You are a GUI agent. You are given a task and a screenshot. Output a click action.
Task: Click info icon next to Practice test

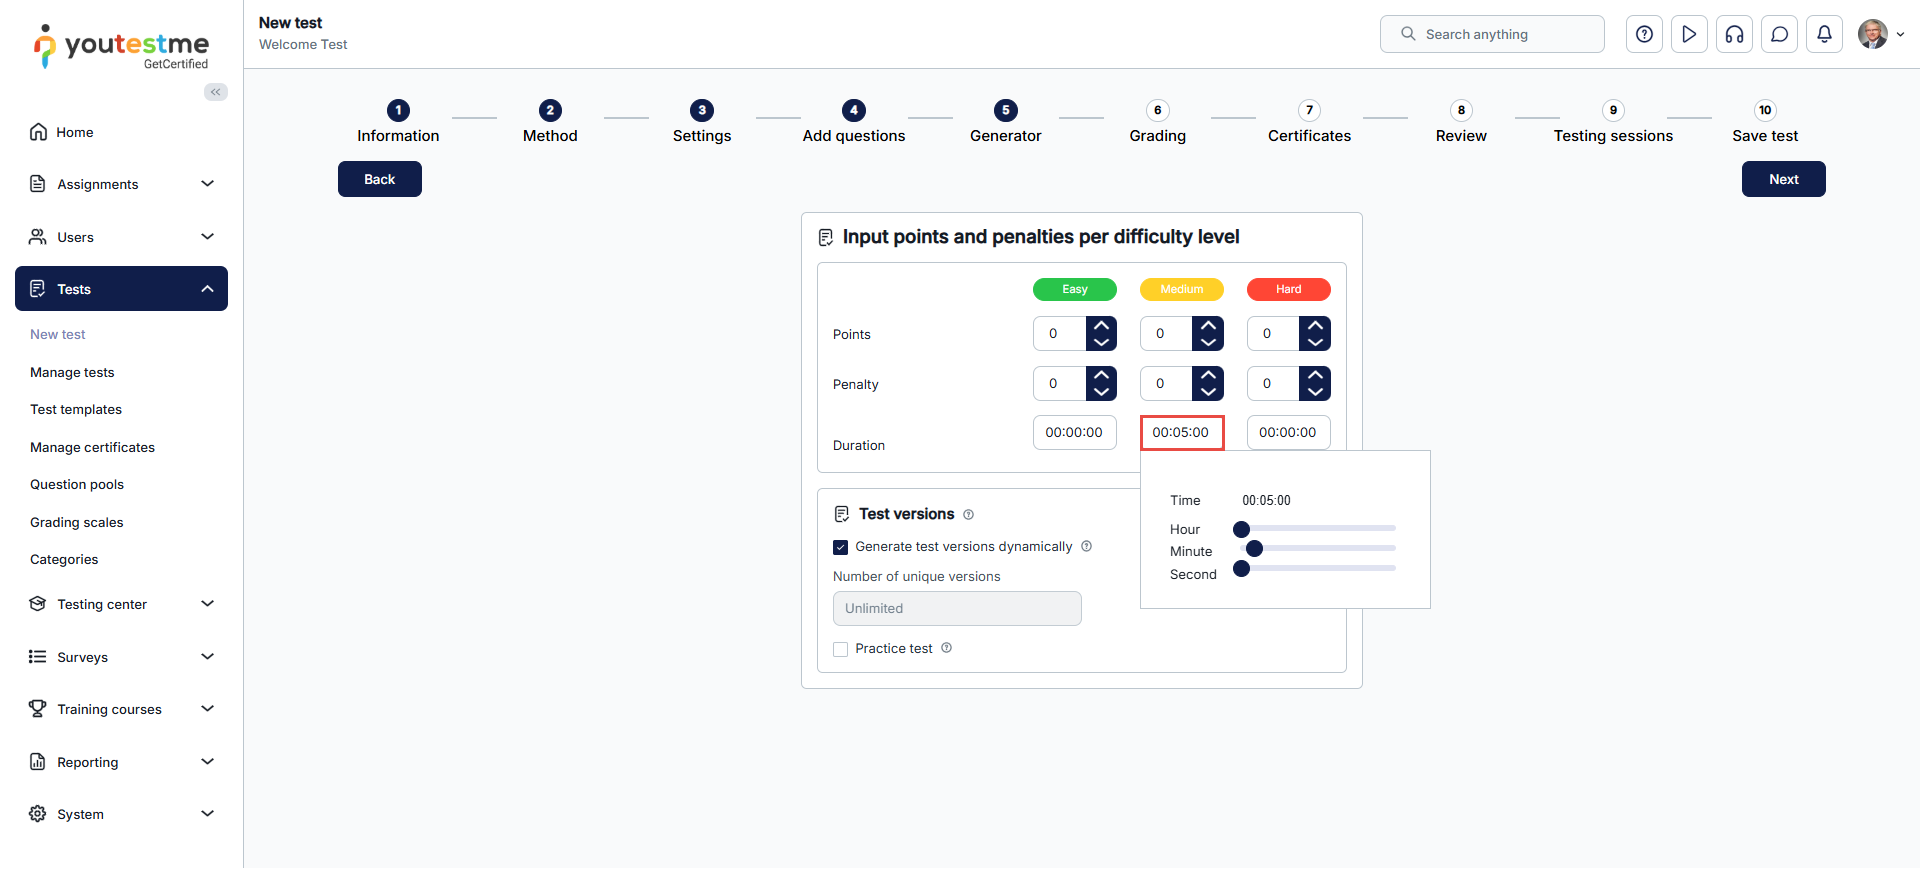[946, 648]
